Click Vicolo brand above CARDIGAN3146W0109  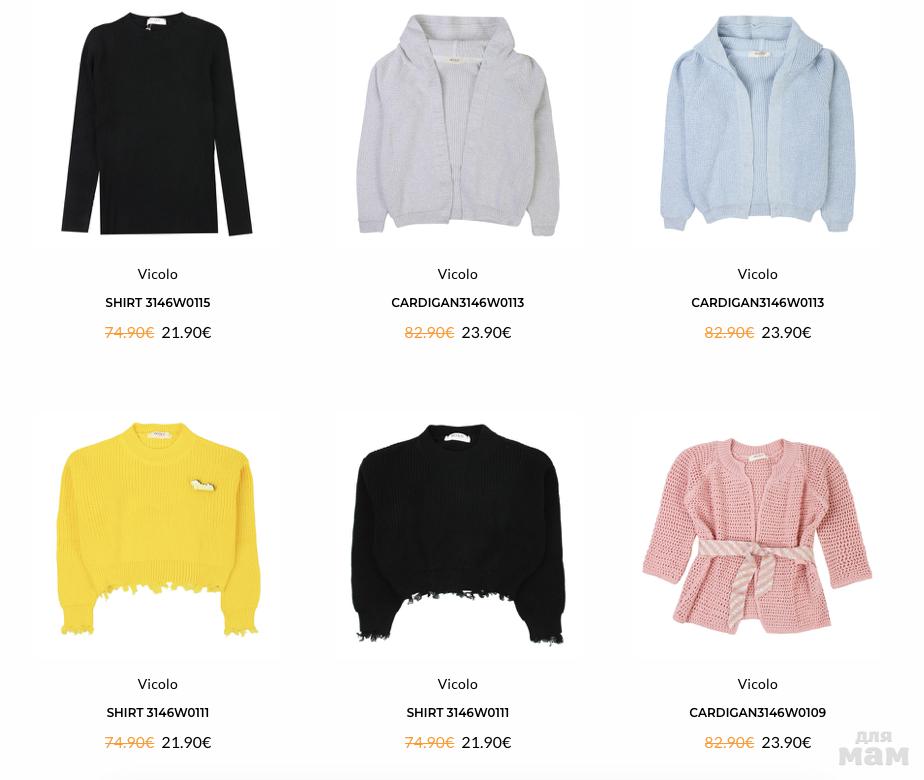pyautogui.click(x=757, y=684)
